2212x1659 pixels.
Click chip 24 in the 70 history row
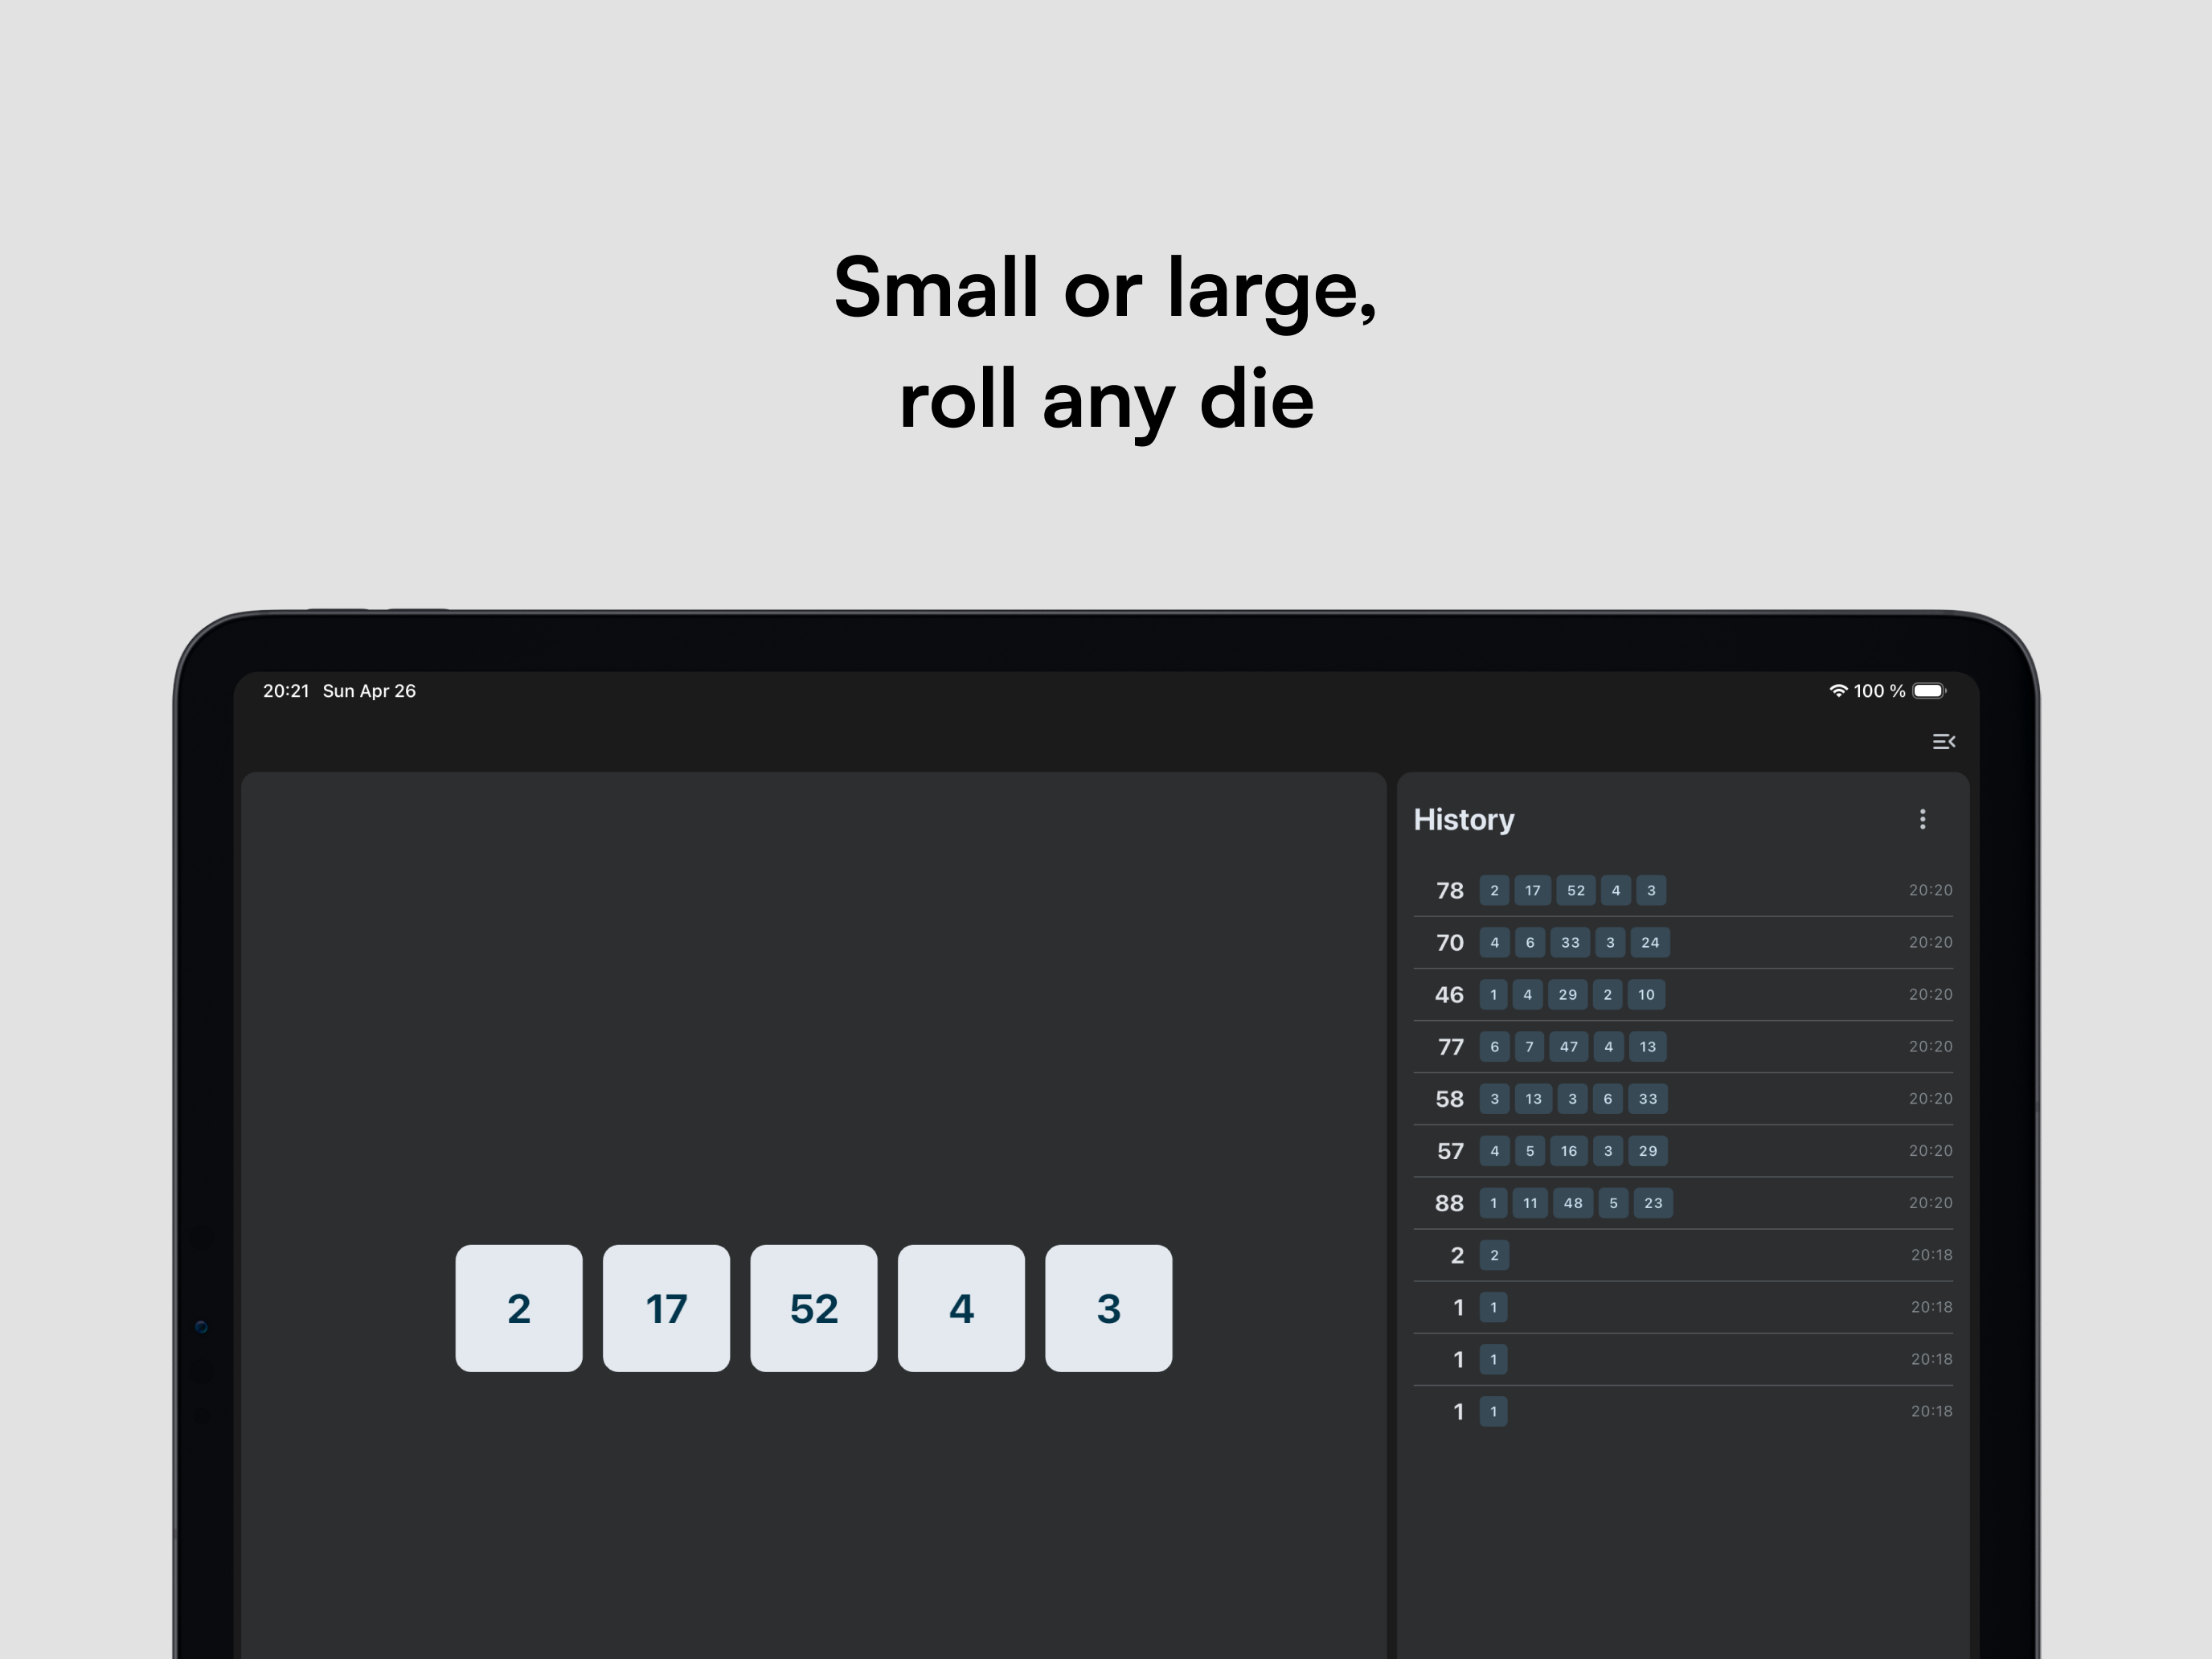pyautogui.click(x=1650, y=942)
